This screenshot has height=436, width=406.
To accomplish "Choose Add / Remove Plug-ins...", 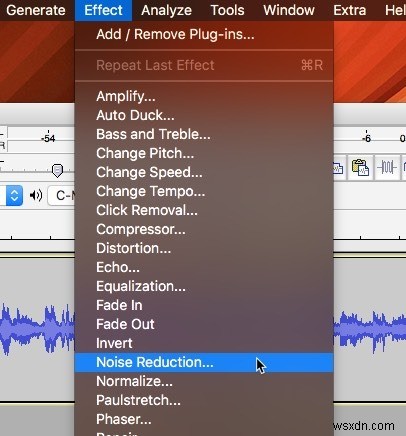I will coord(204,34).
